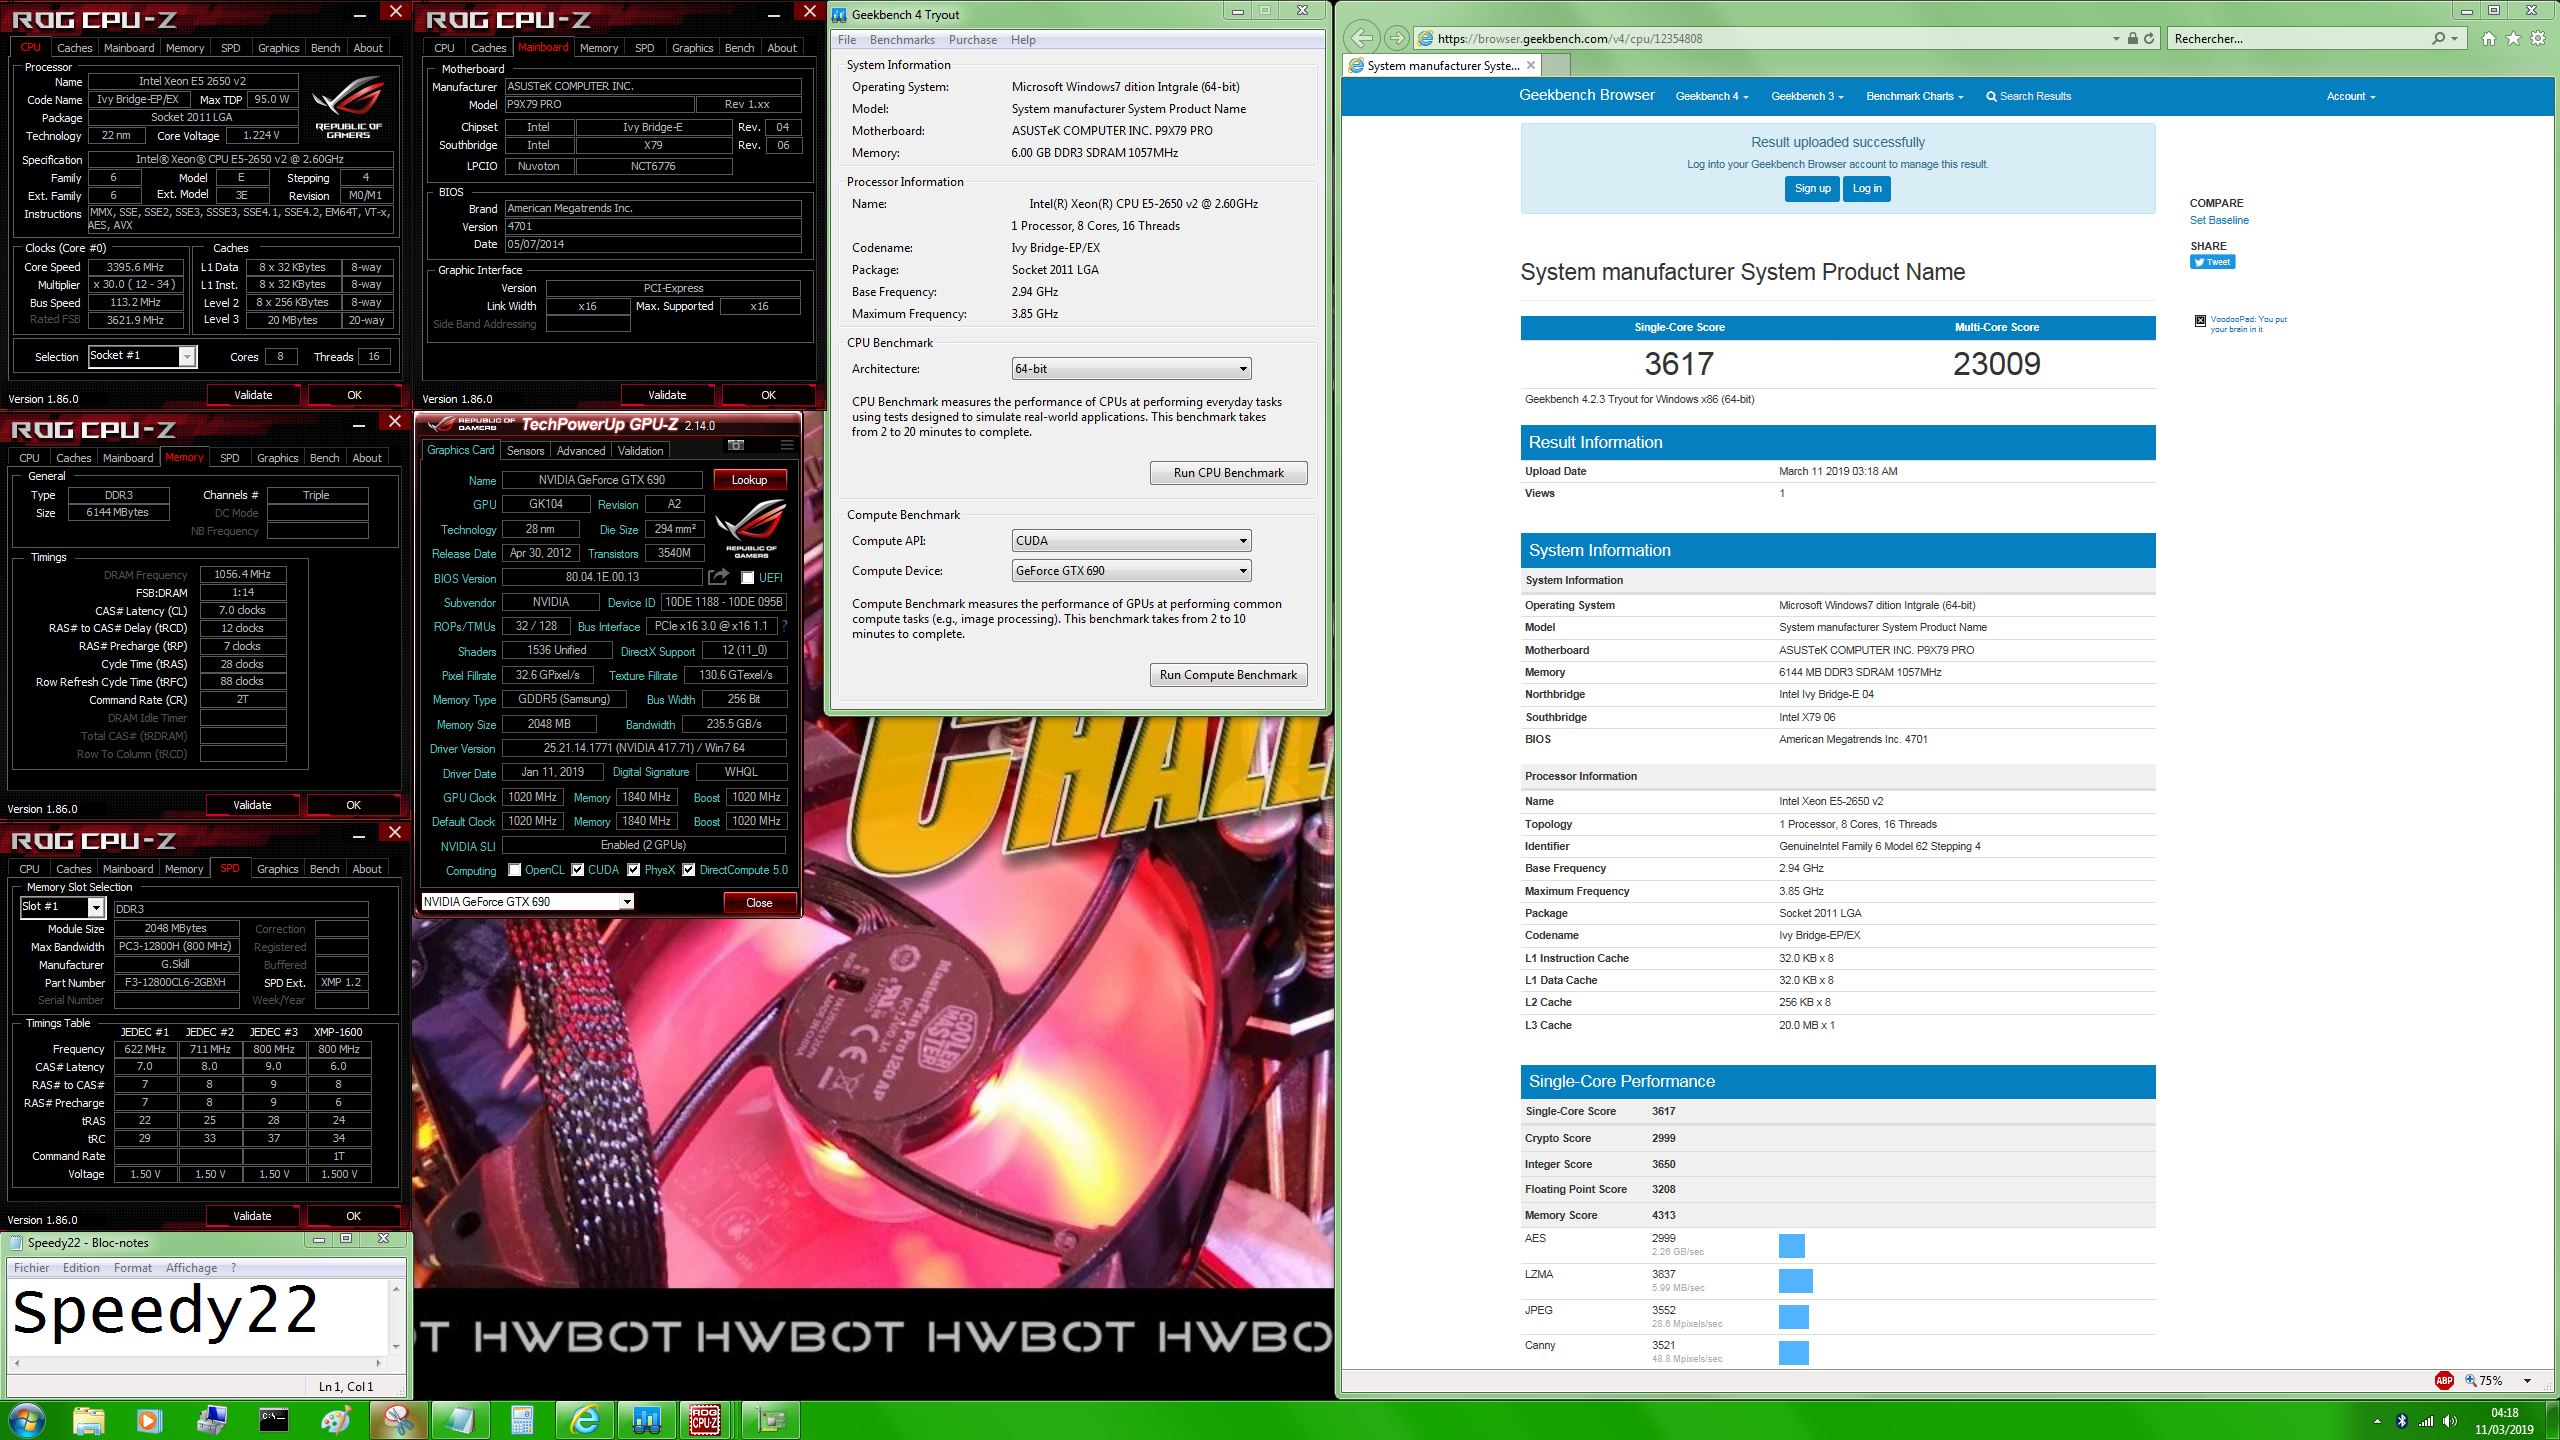Open the Purchase menu in Geekbench 4

pos(972,40)
